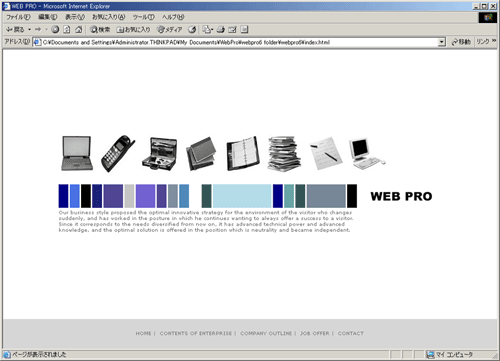Click the desktop computer image
The height and width of the screenshot is (361, 500).
tap(367, 154)
